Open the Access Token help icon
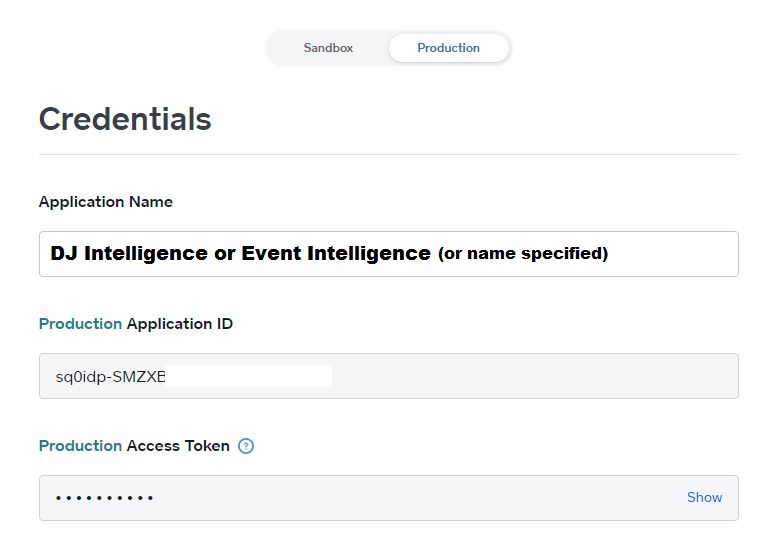This screenshot has width=771, height=540. (246, 446)
